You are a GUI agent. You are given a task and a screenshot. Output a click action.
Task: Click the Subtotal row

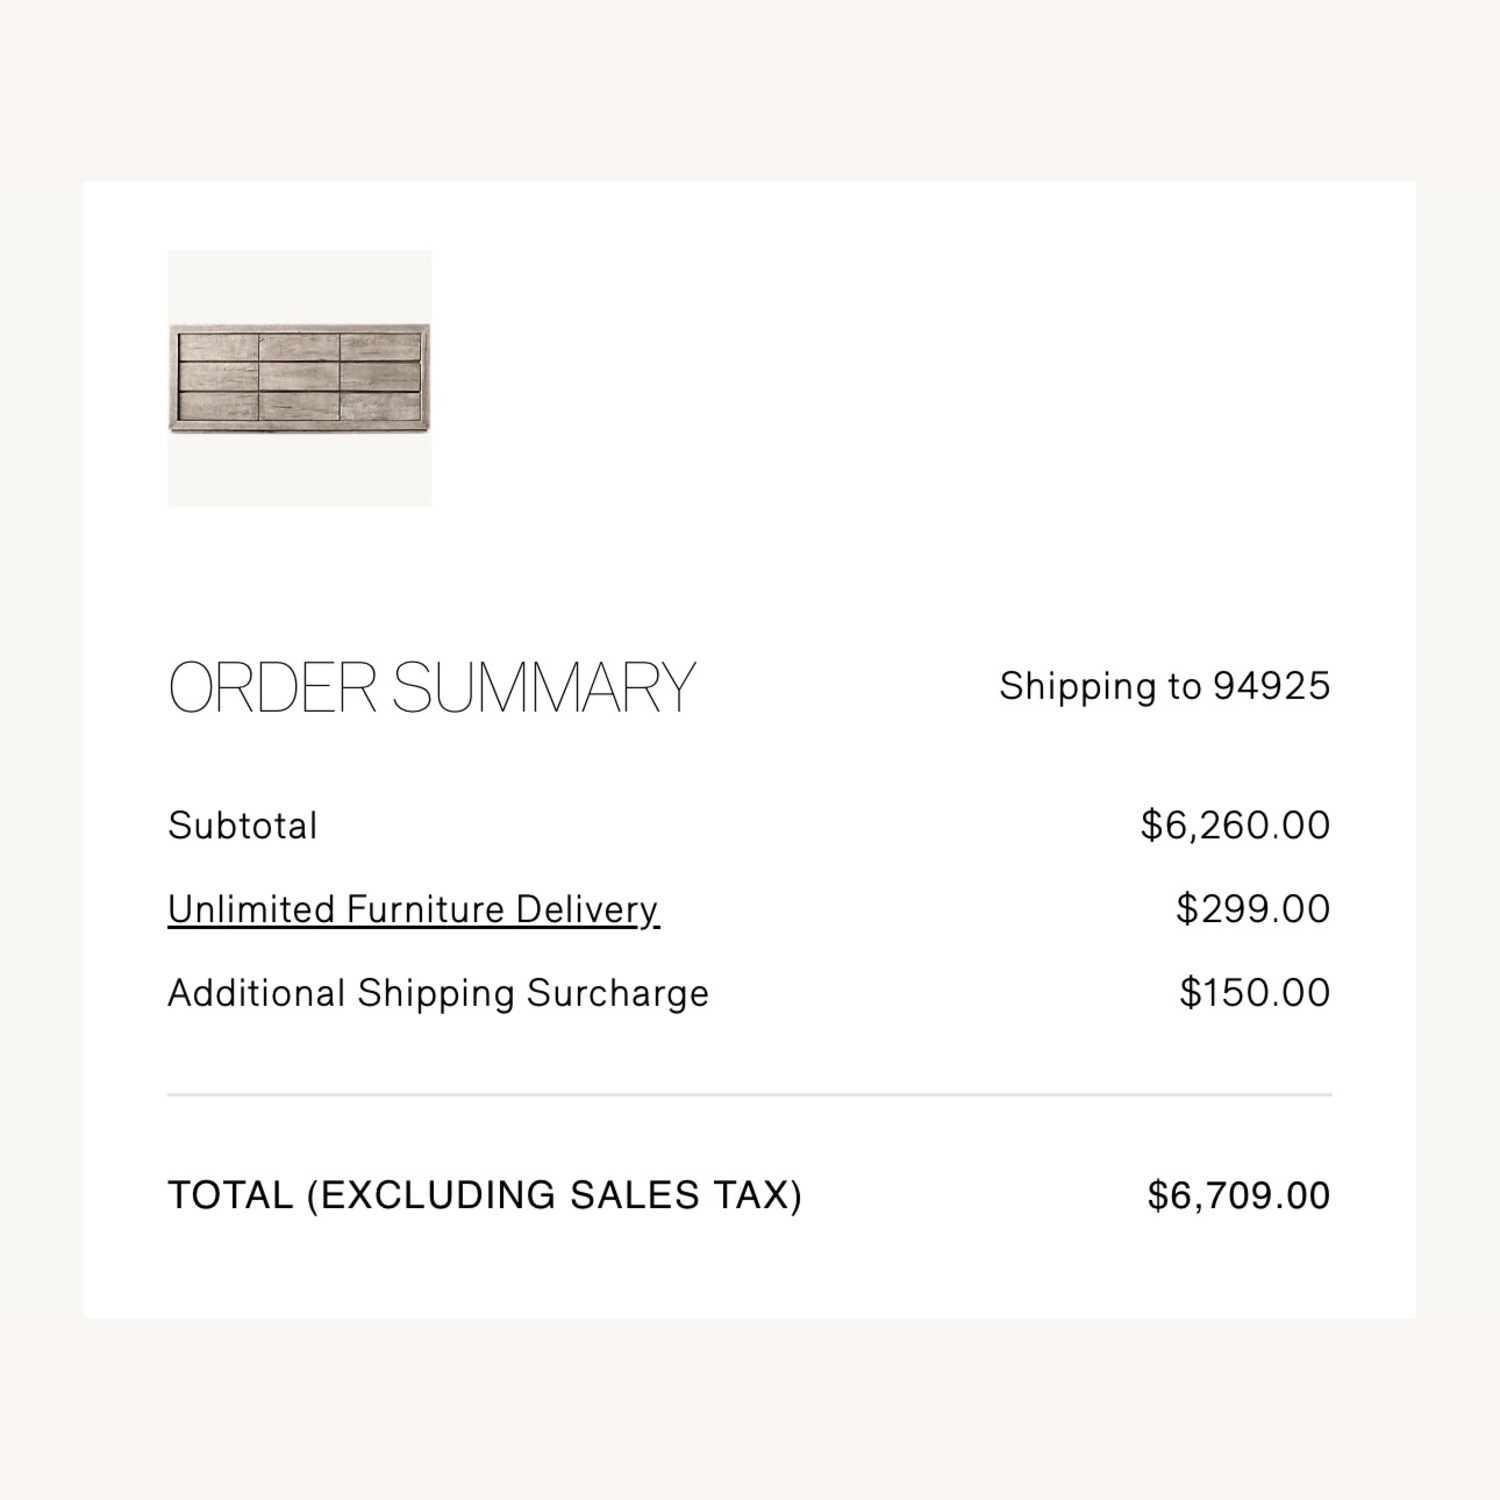pyautogui.click(x=750, y=824)
